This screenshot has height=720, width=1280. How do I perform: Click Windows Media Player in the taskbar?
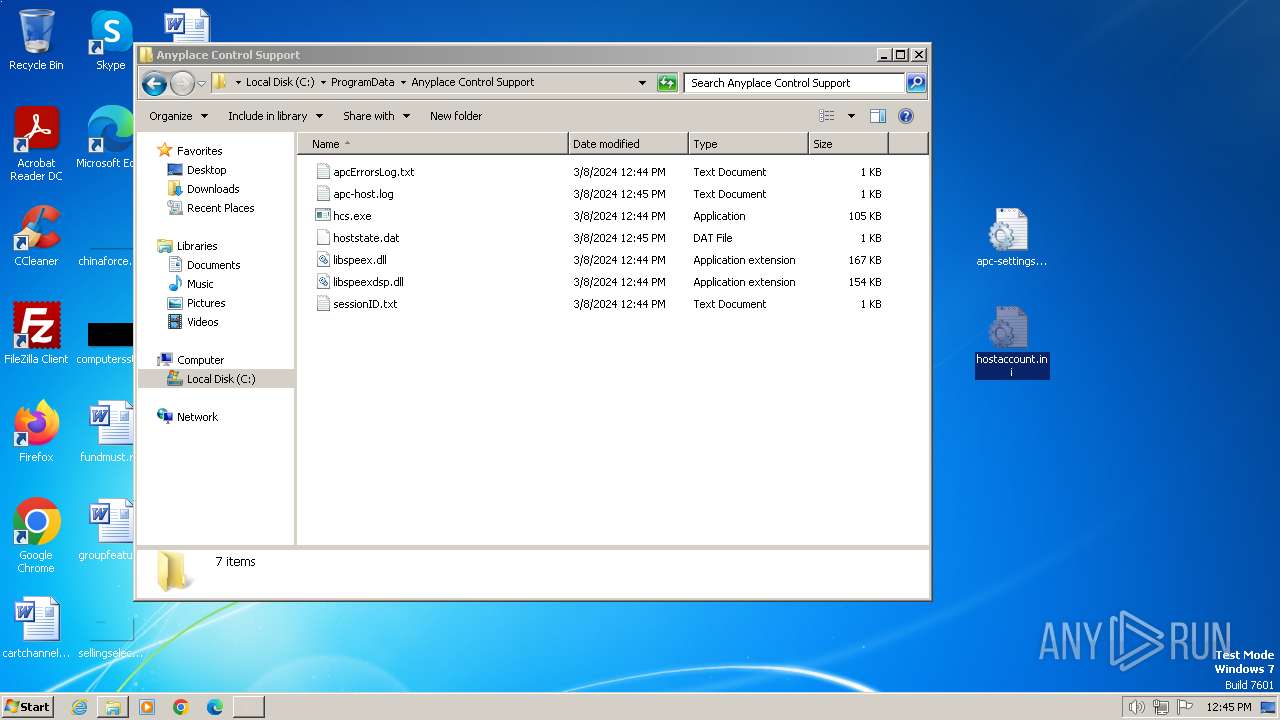147,707
